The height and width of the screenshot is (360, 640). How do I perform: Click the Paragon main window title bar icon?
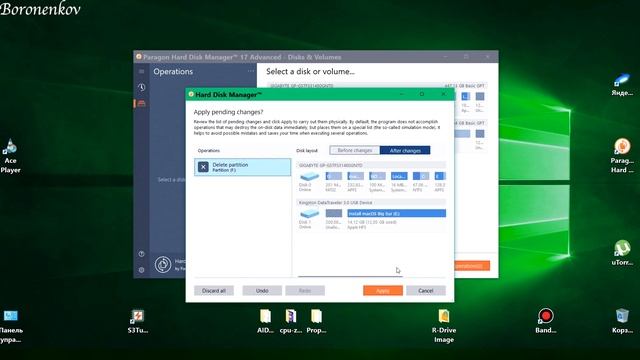[x=138, y=57]
